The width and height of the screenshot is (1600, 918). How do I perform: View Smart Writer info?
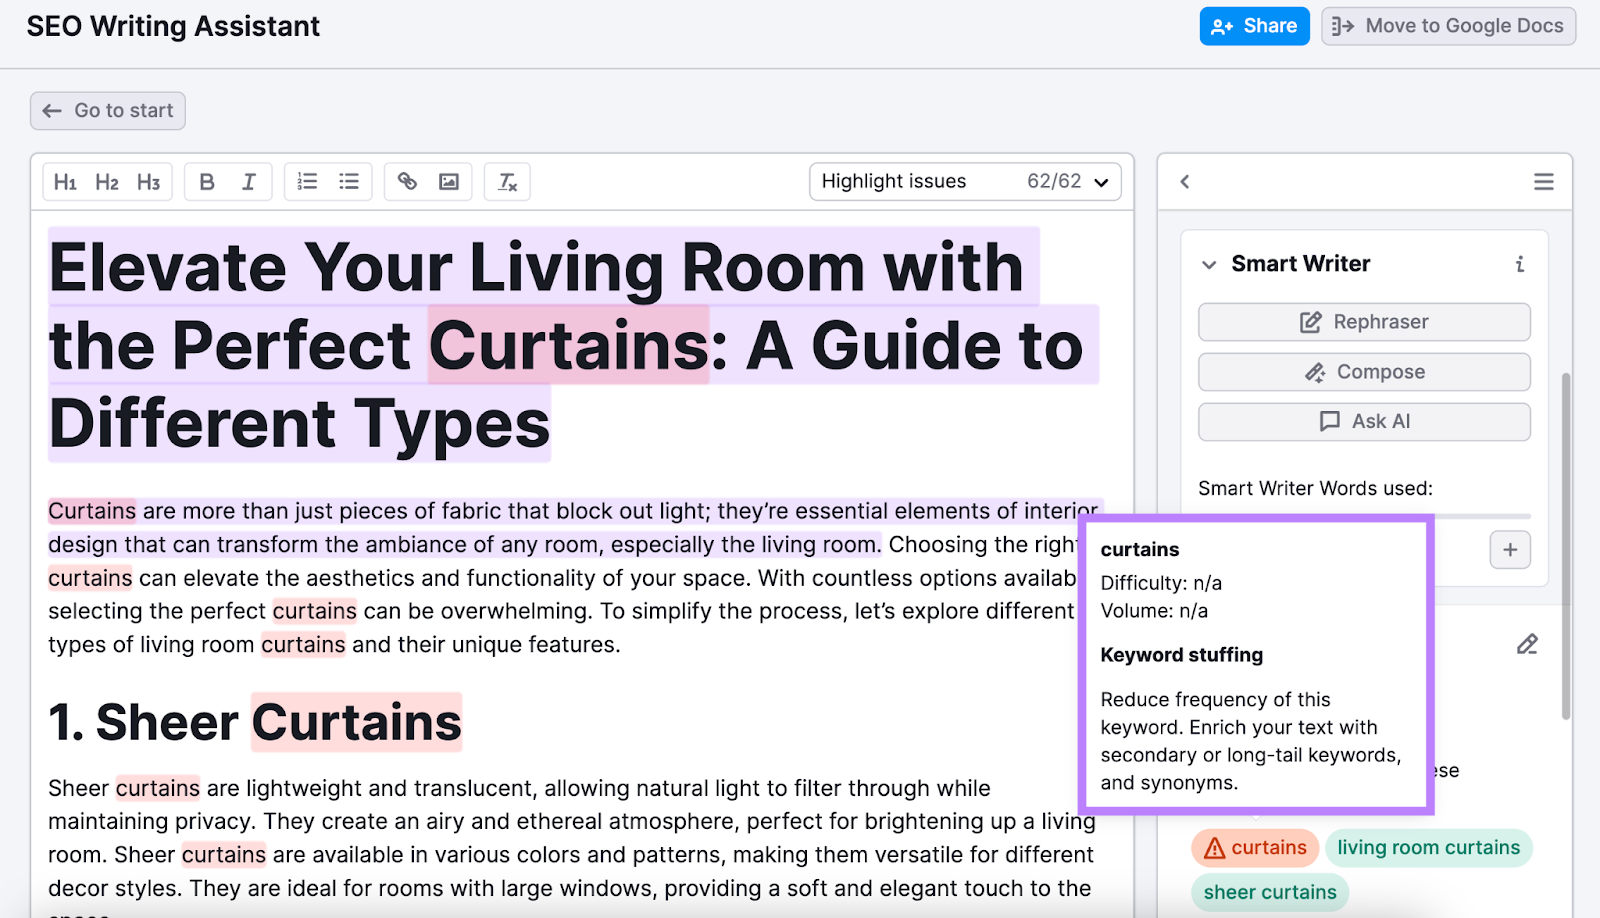pos(1520,263)
